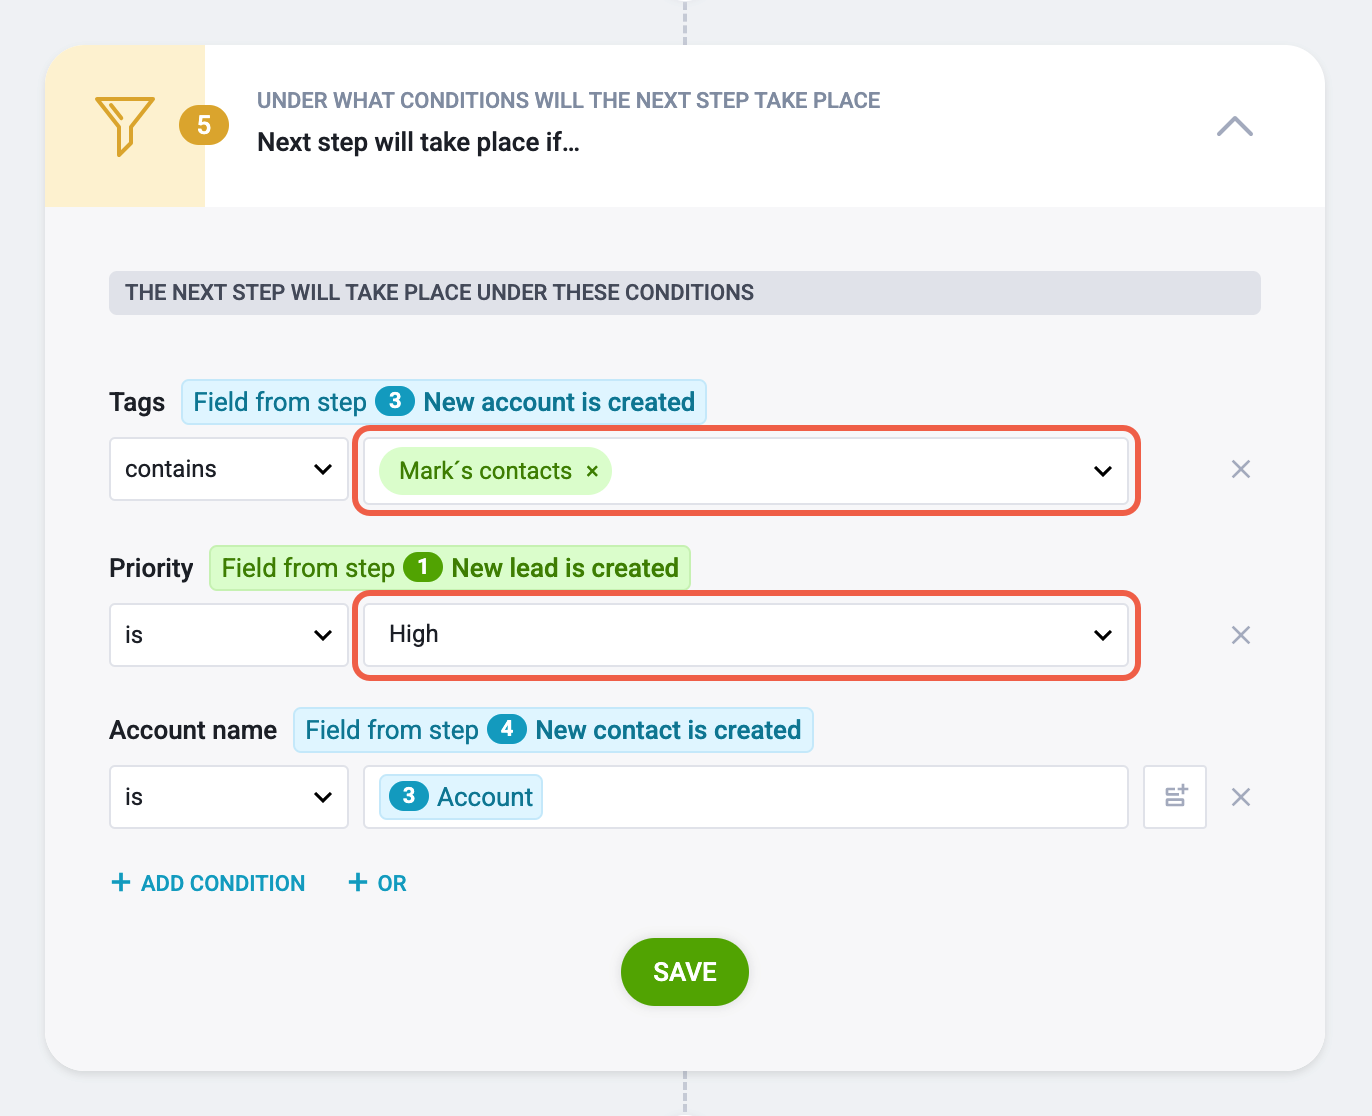Save the filter conditions

click(685, 972)
